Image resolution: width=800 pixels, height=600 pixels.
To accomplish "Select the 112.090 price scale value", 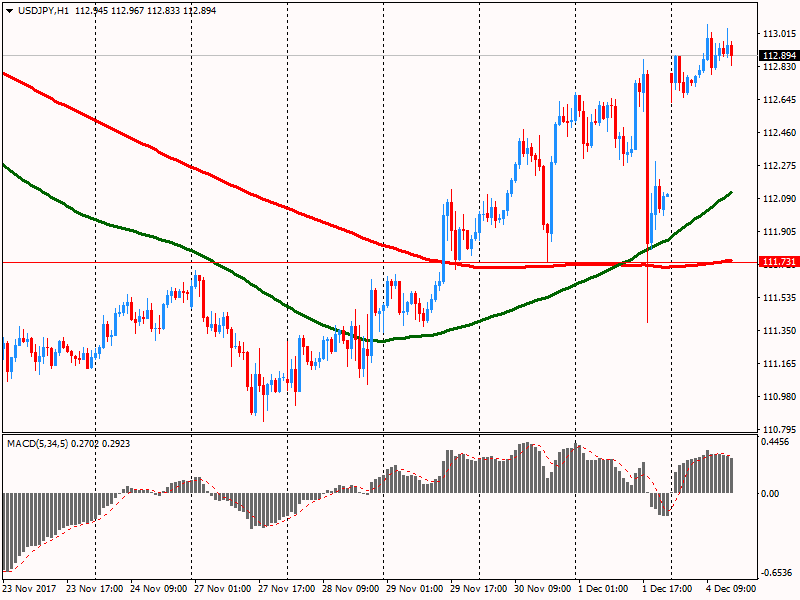I will click(x=779, y=198).
